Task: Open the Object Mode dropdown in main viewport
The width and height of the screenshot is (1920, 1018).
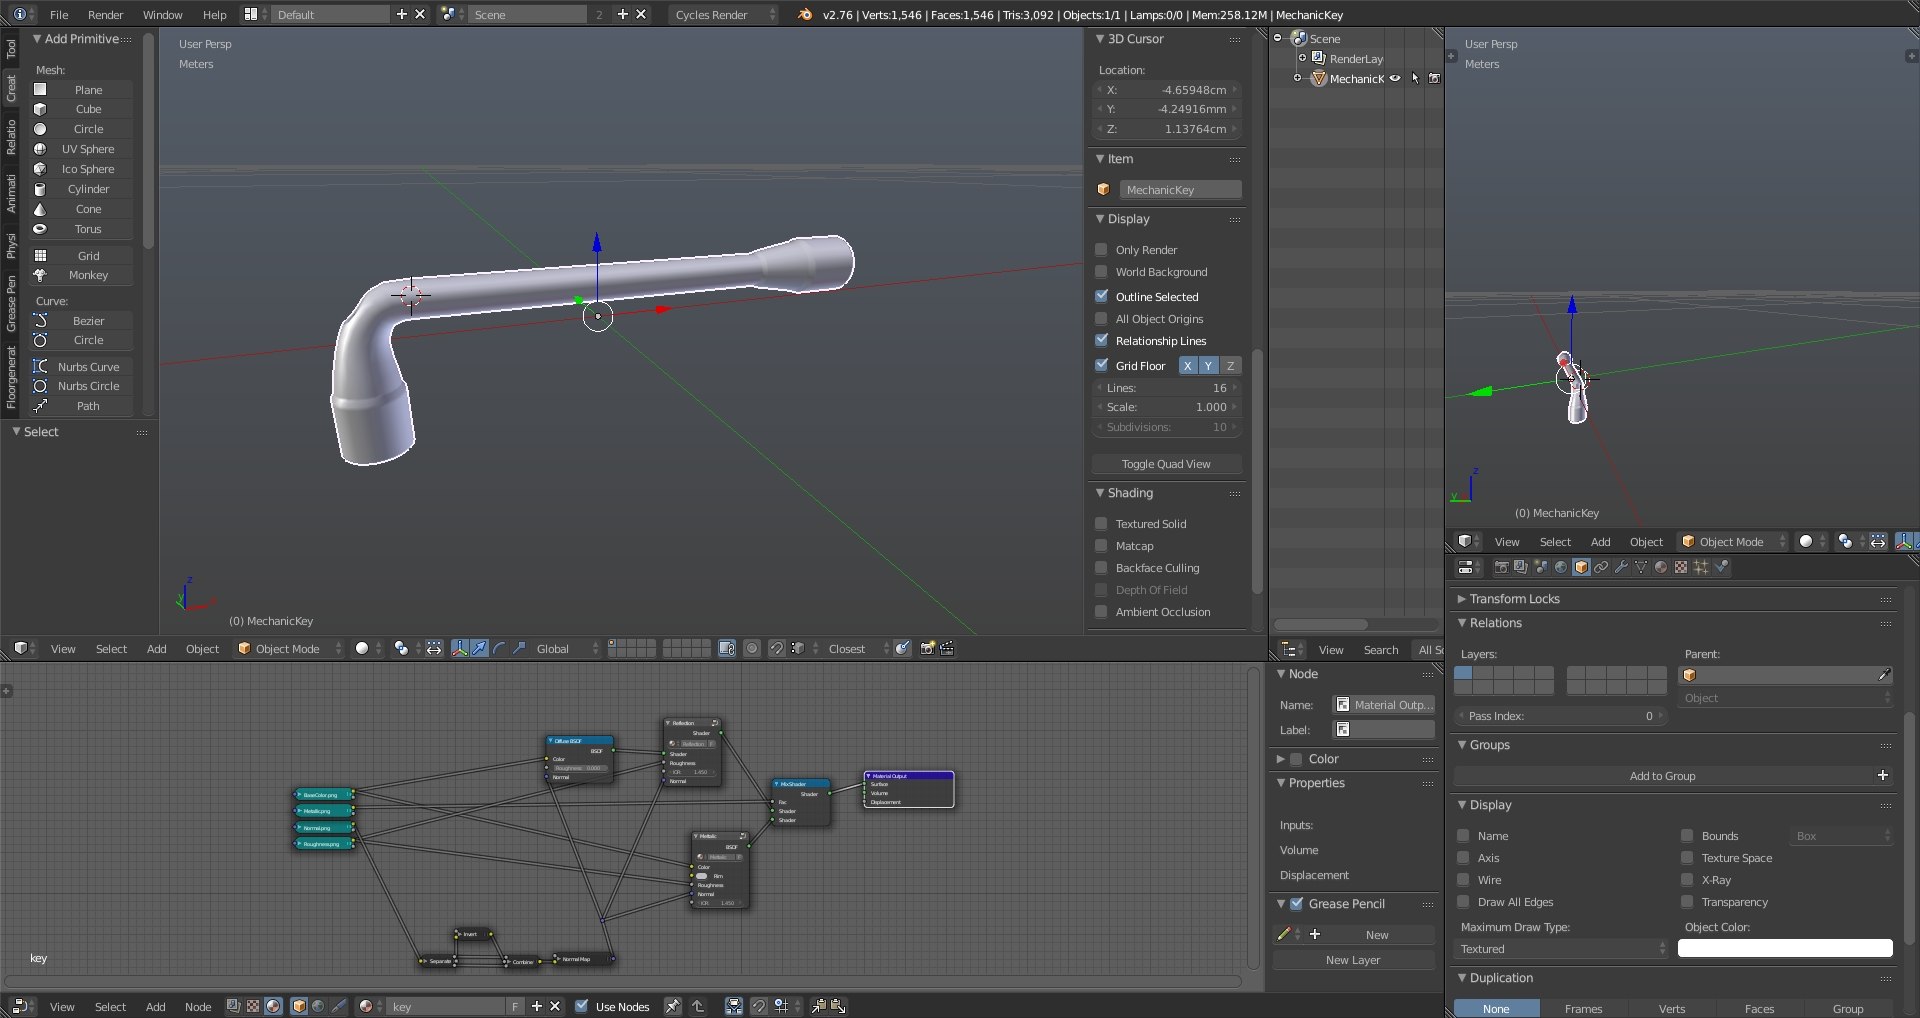Action: [x=289, y=649]
